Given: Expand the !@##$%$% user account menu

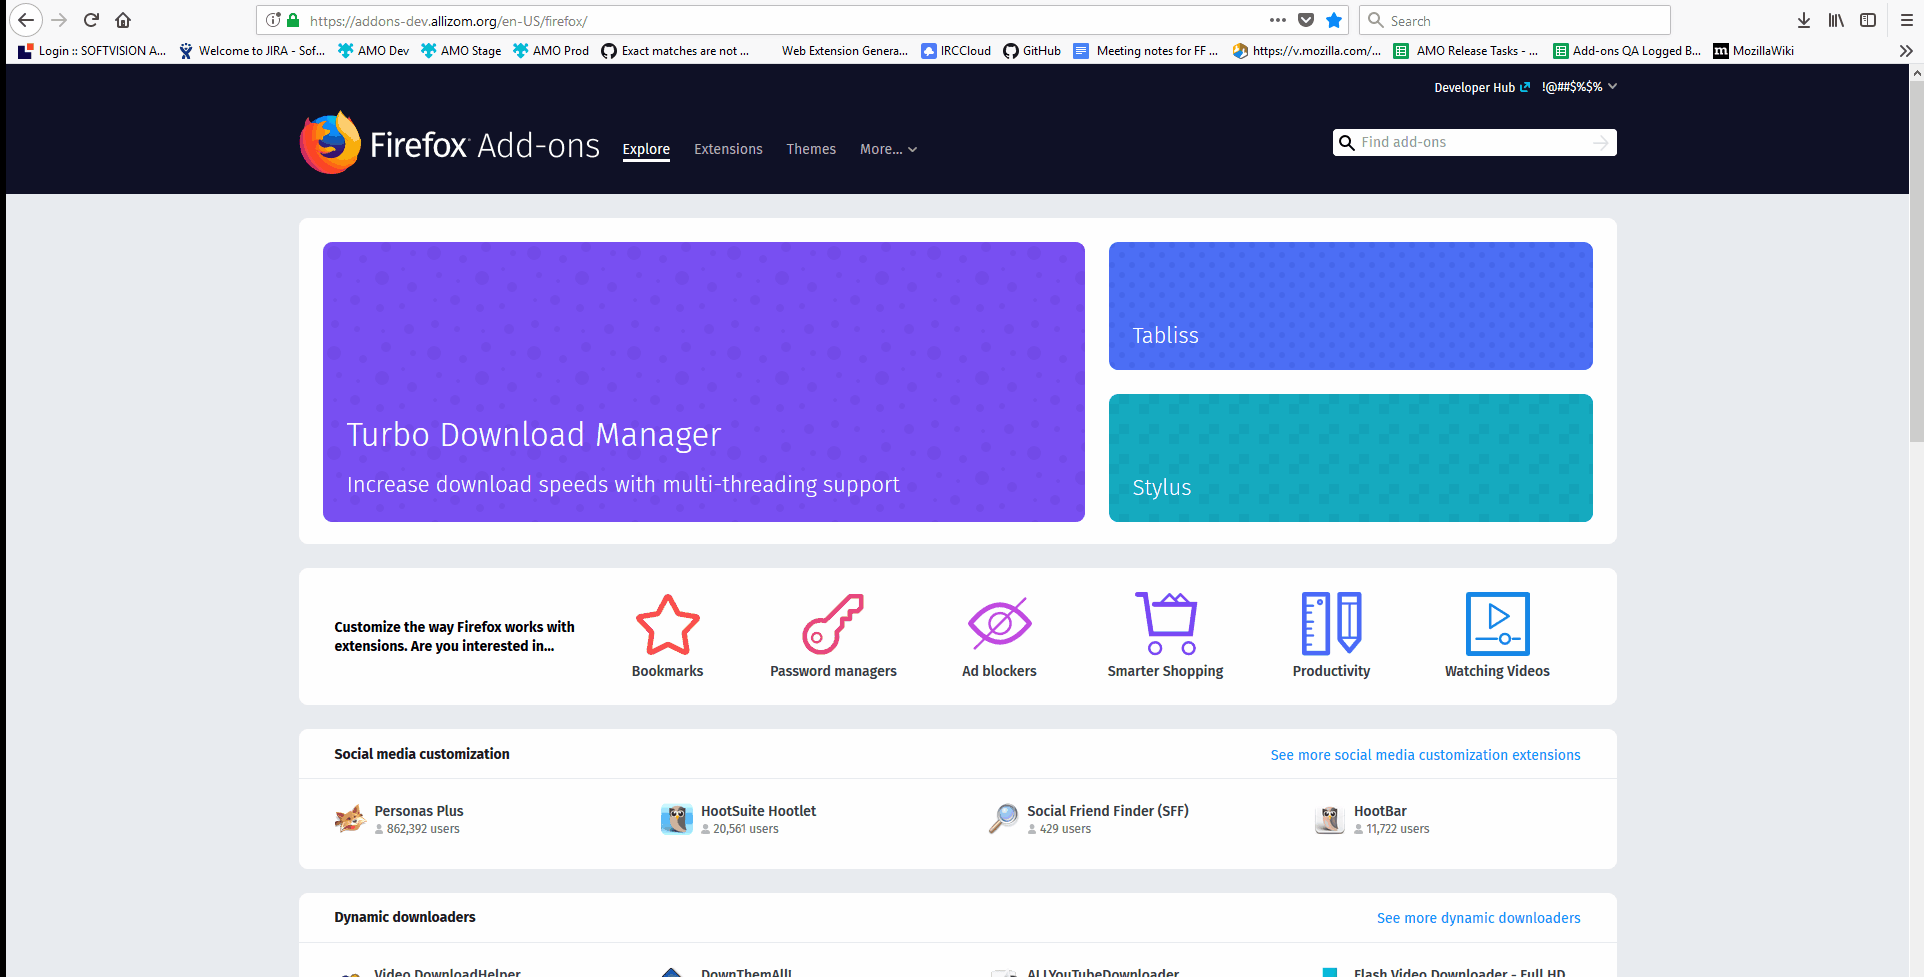Looking at the screenshot, I should (1580, 87).
